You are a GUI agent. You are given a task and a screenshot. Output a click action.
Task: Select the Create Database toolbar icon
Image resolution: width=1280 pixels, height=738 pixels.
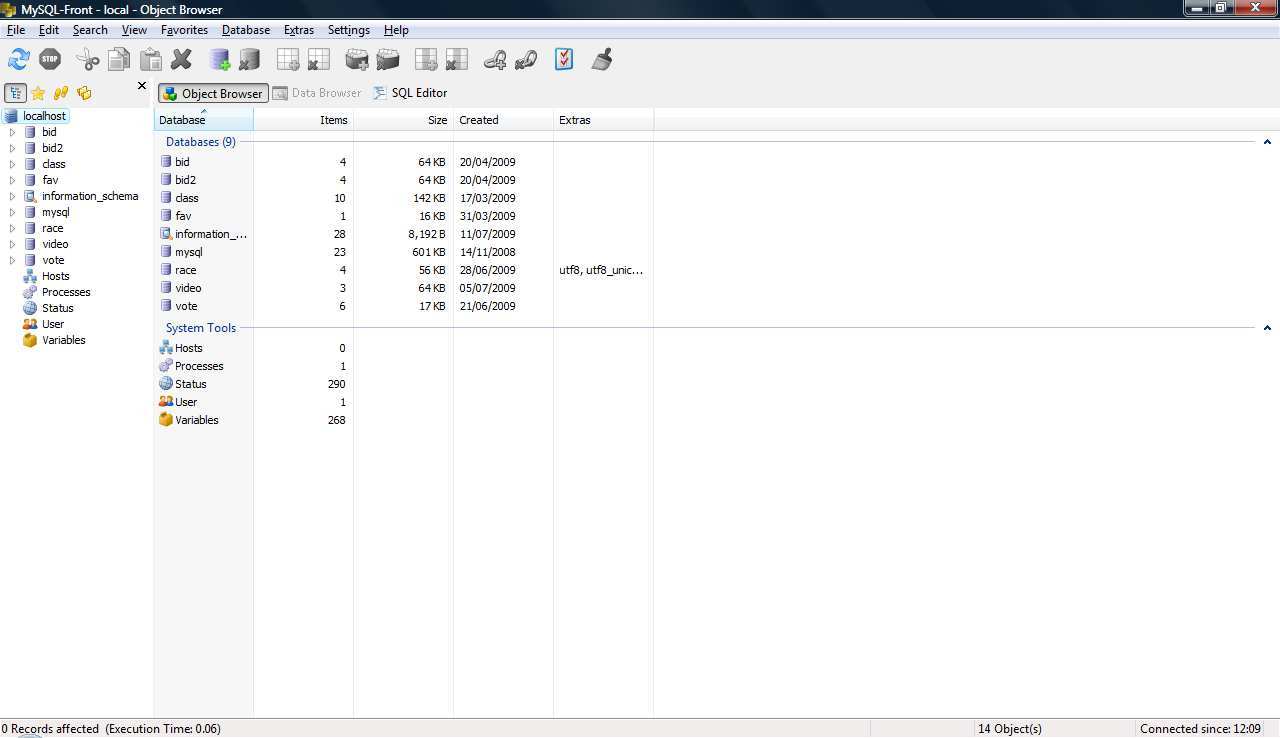[220, 60]
